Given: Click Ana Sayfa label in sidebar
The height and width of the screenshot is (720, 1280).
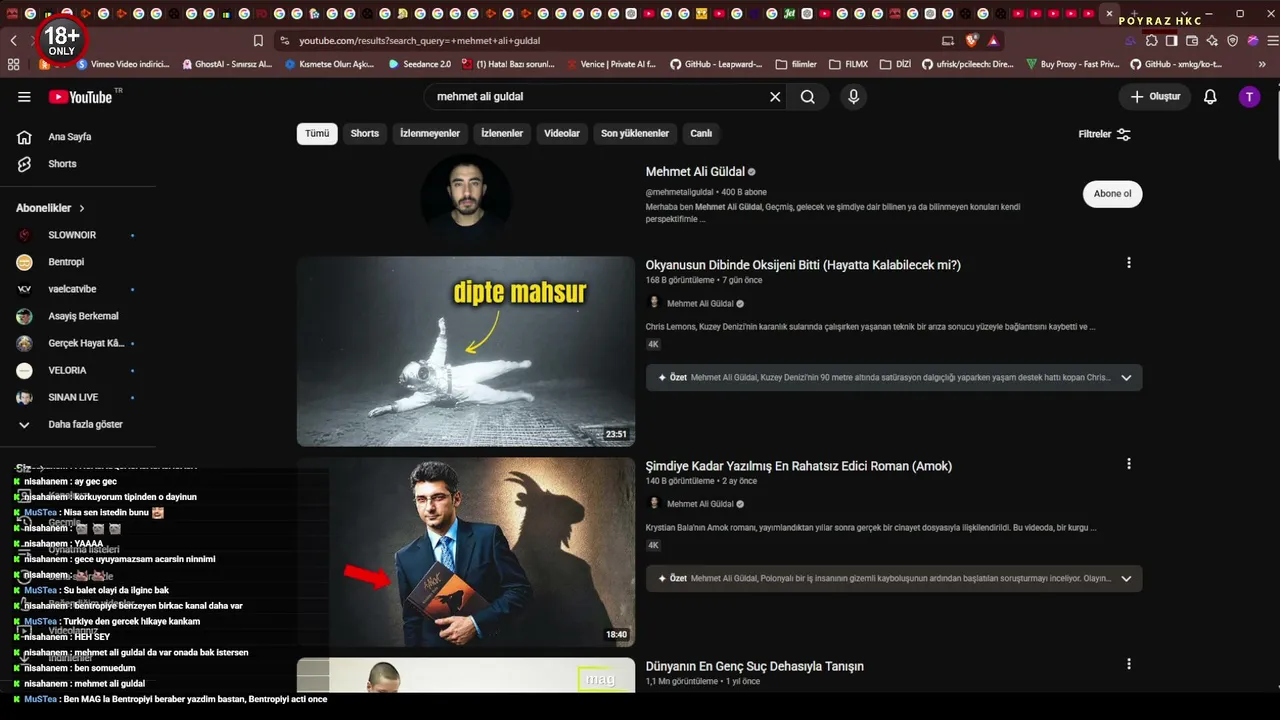Looking at the screenshot, I should (70, 137).
